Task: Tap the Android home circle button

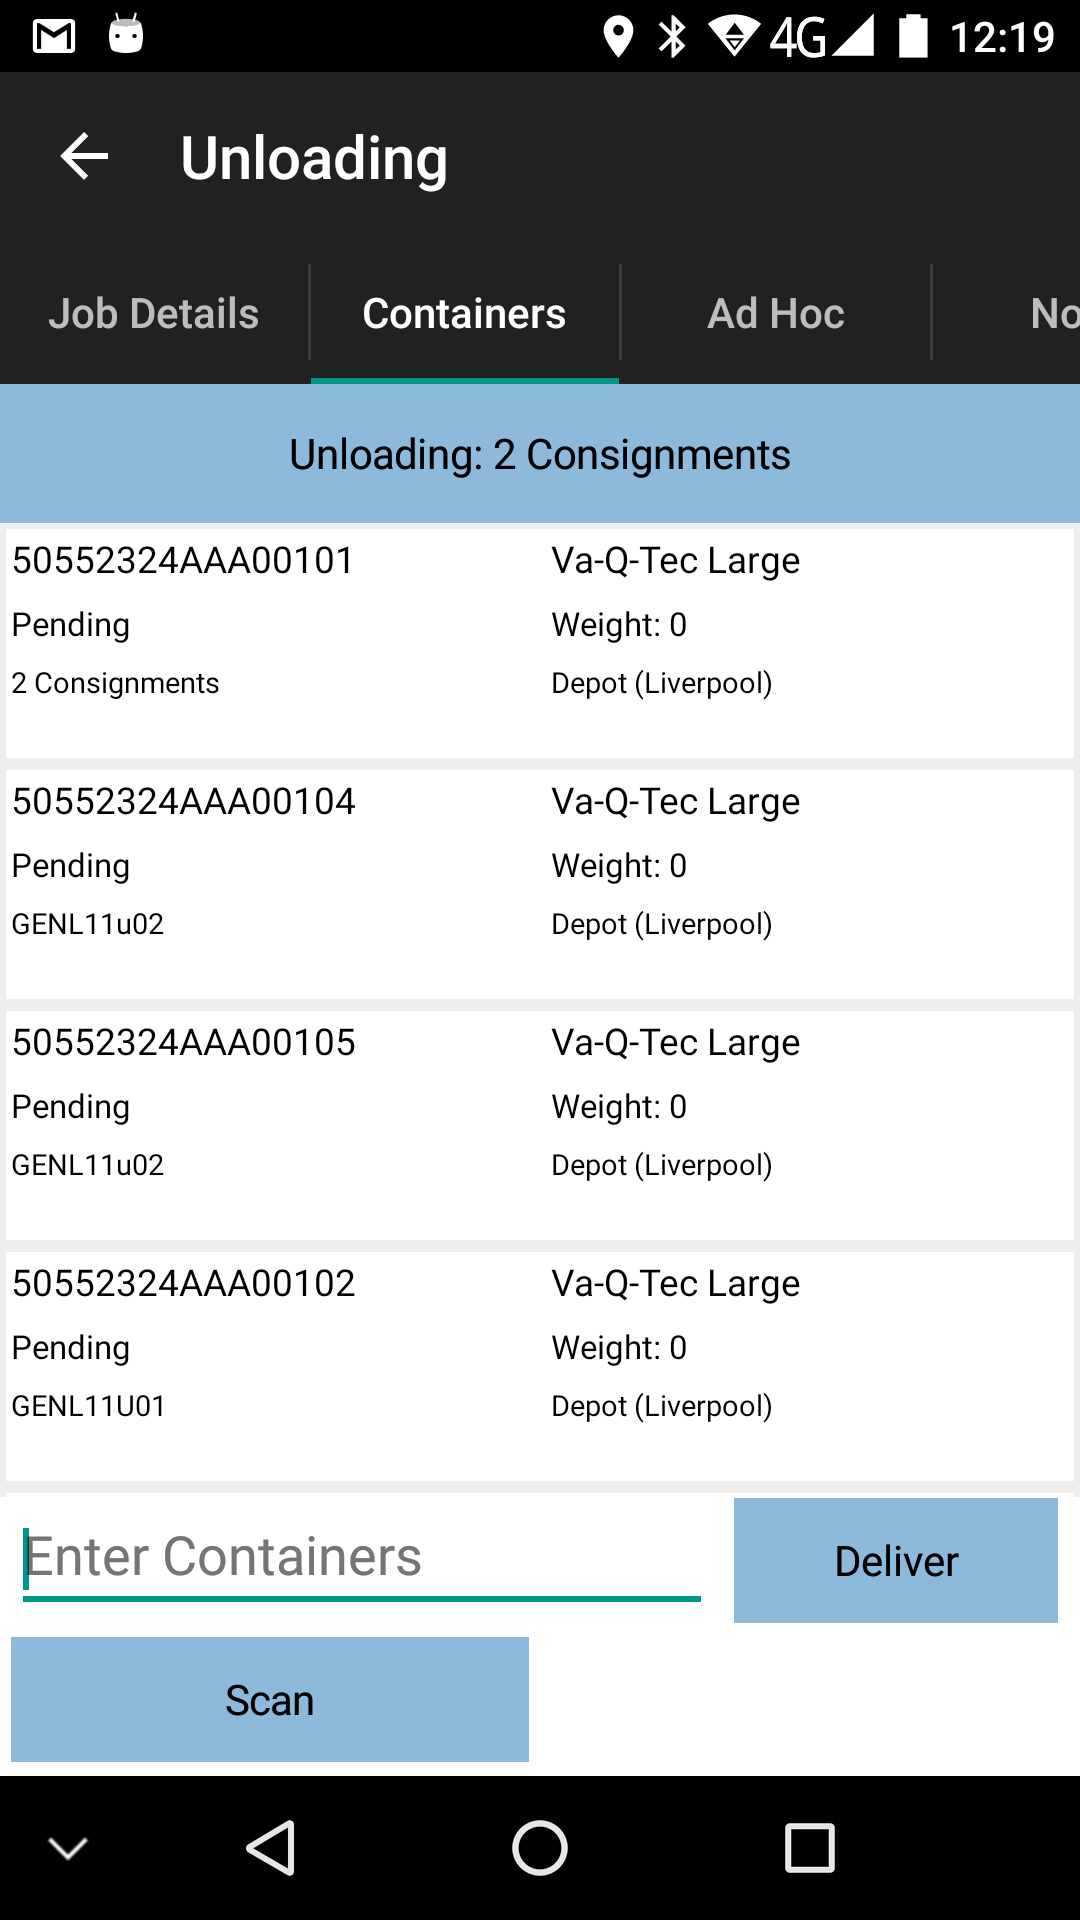Action: pos(540,1848)
